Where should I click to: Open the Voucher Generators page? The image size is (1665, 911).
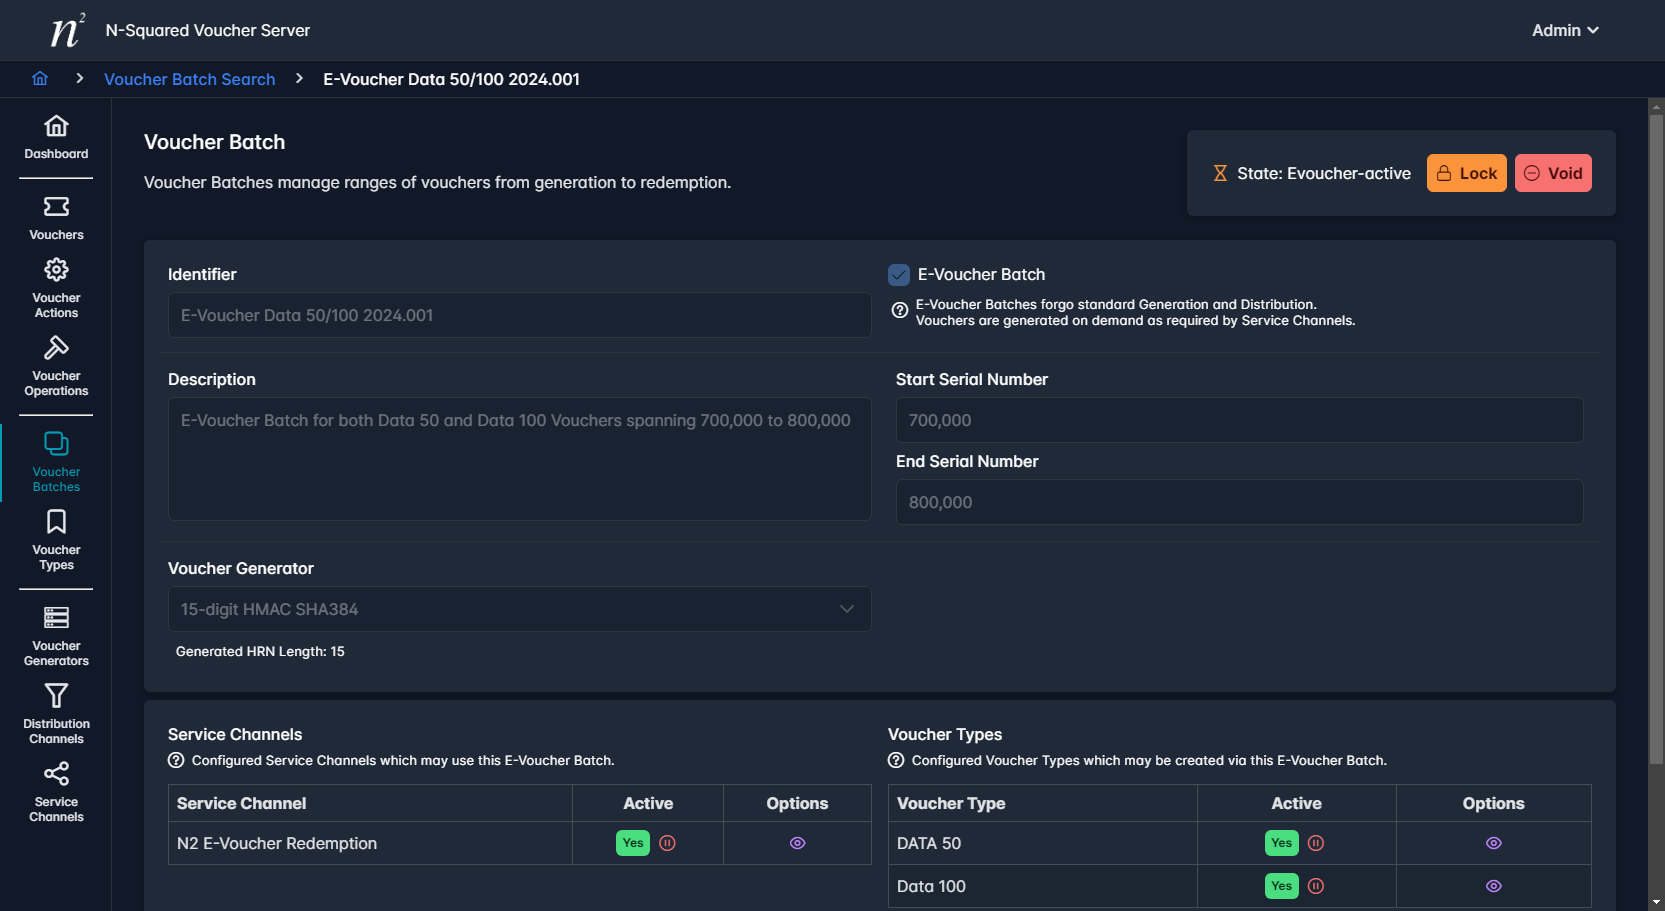(x=56, y=636)
